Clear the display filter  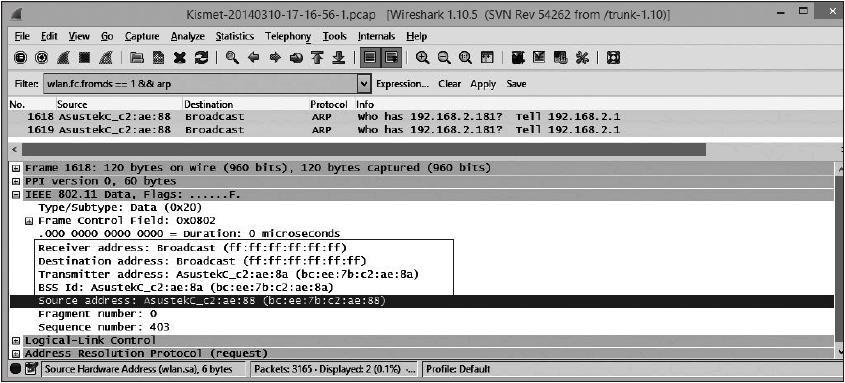449,84
